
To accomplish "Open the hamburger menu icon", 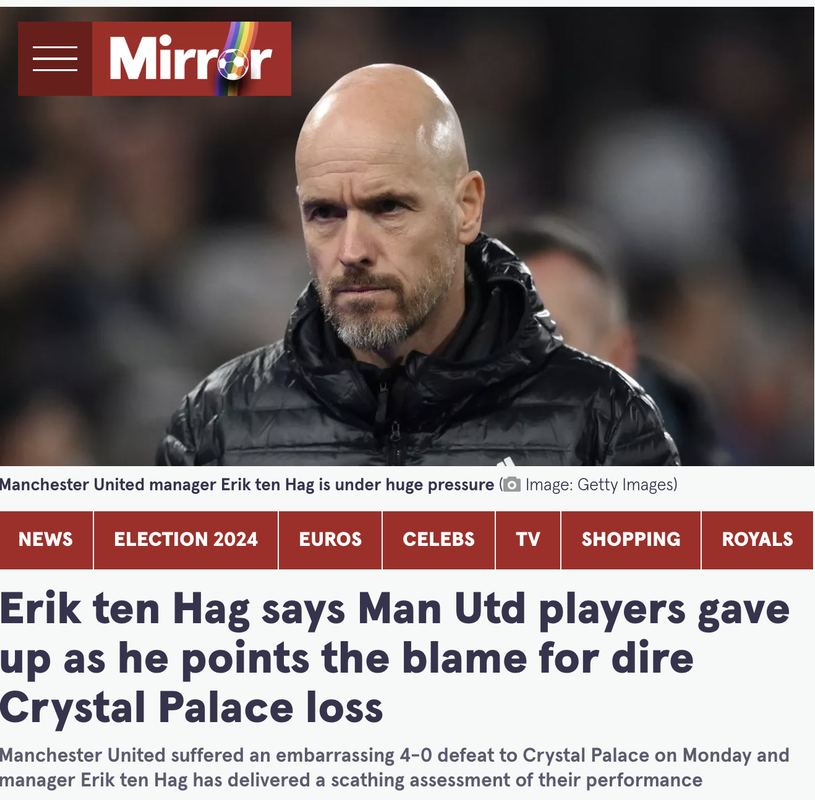I will (x=55, y=59).
